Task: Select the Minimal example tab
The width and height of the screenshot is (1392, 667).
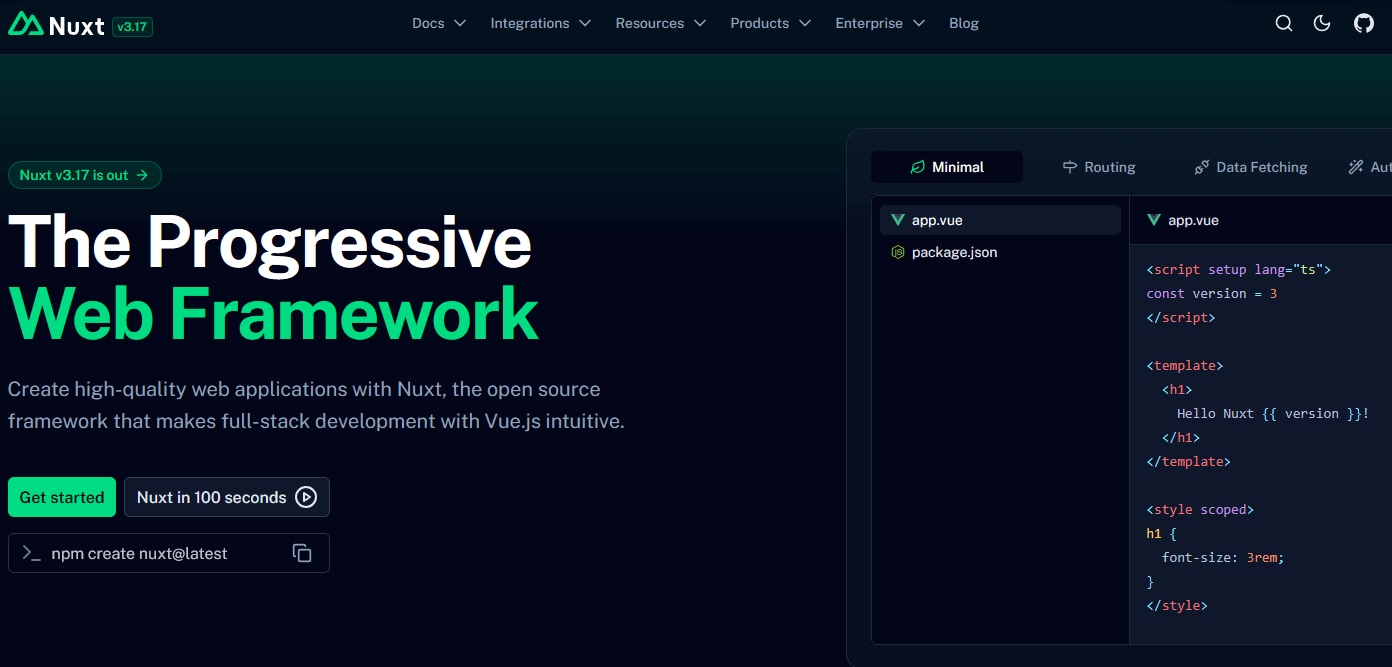Action: [946, 167]
